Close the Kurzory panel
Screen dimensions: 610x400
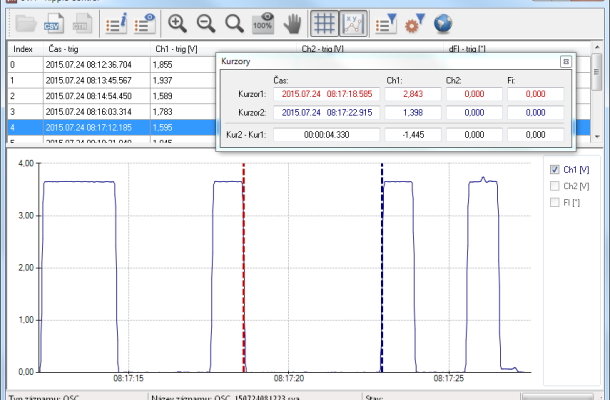tap(565, 61)
